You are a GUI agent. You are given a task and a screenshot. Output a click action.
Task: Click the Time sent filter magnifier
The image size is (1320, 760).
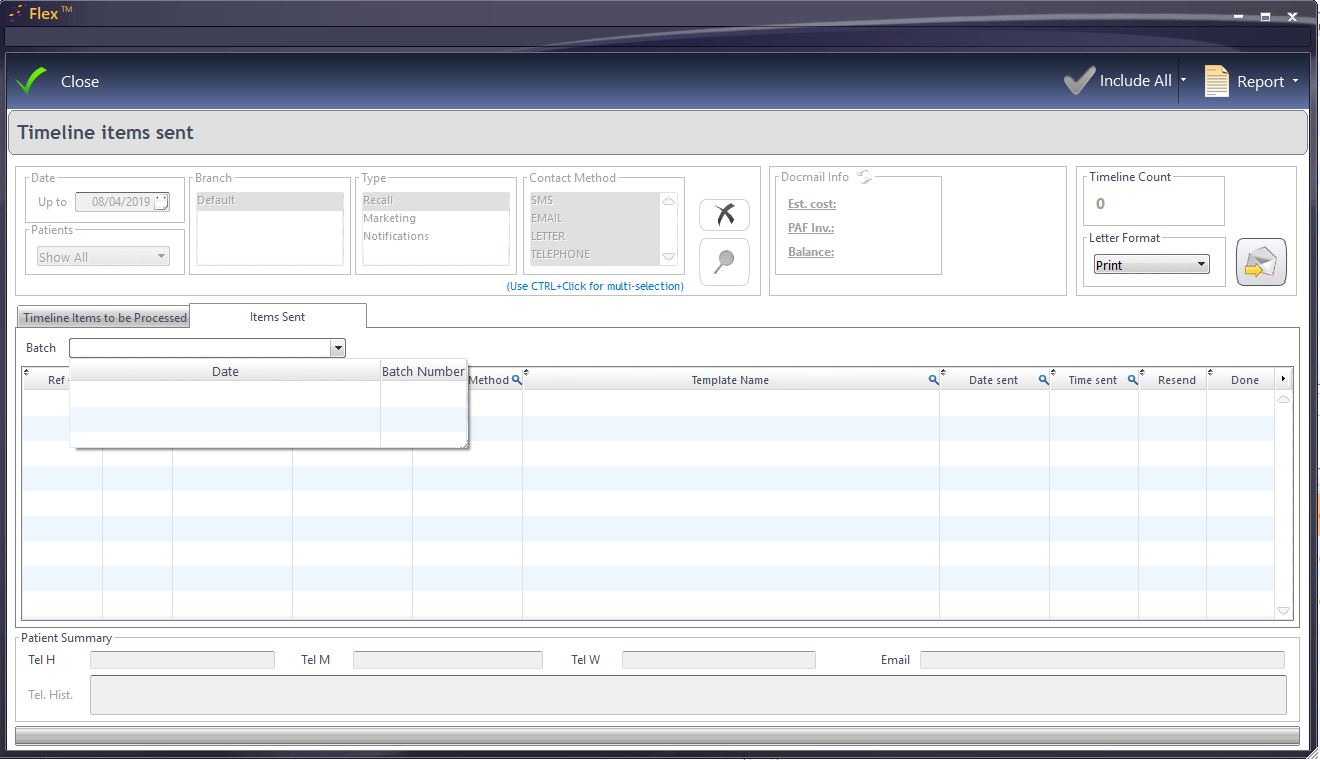1133,380
